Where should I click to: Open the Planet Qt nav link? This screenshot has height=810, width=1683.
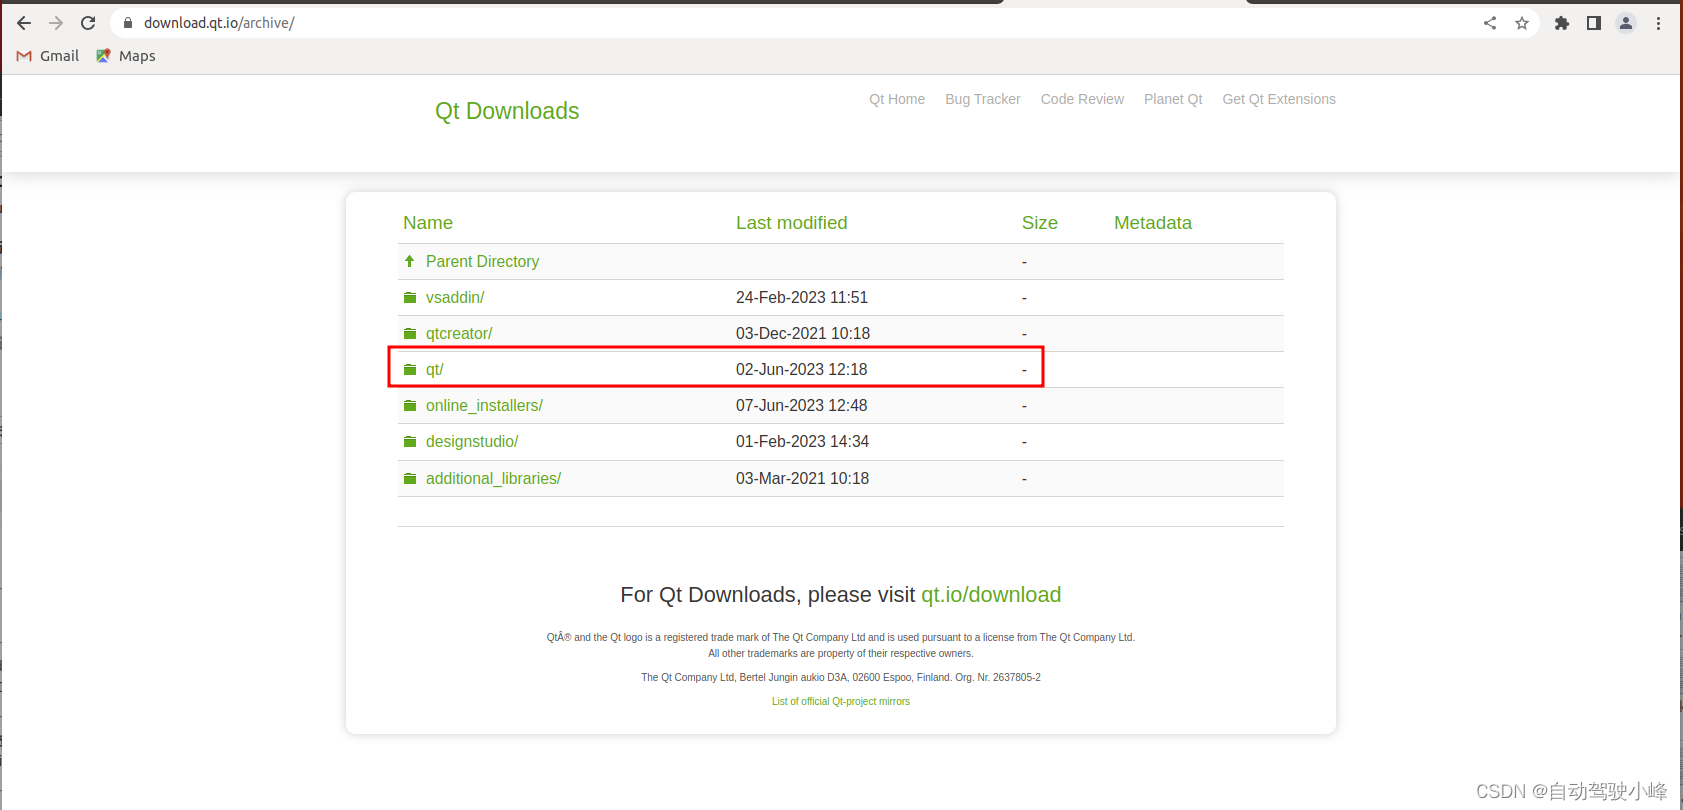pos(1173,99)
